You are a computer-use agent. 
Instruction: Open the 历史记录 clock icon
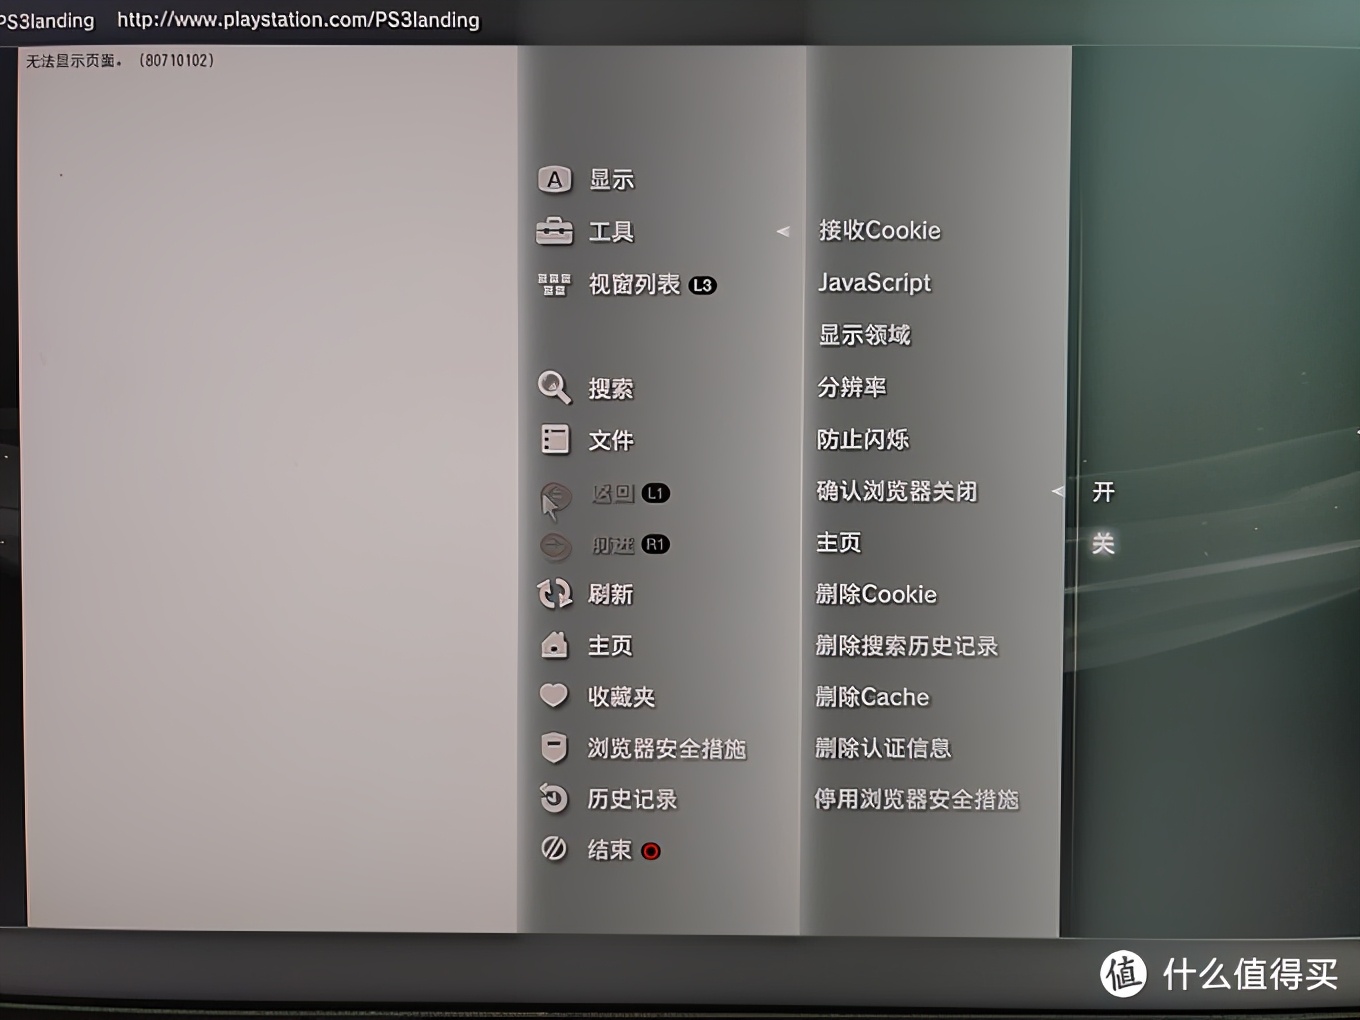pos(554,798)
